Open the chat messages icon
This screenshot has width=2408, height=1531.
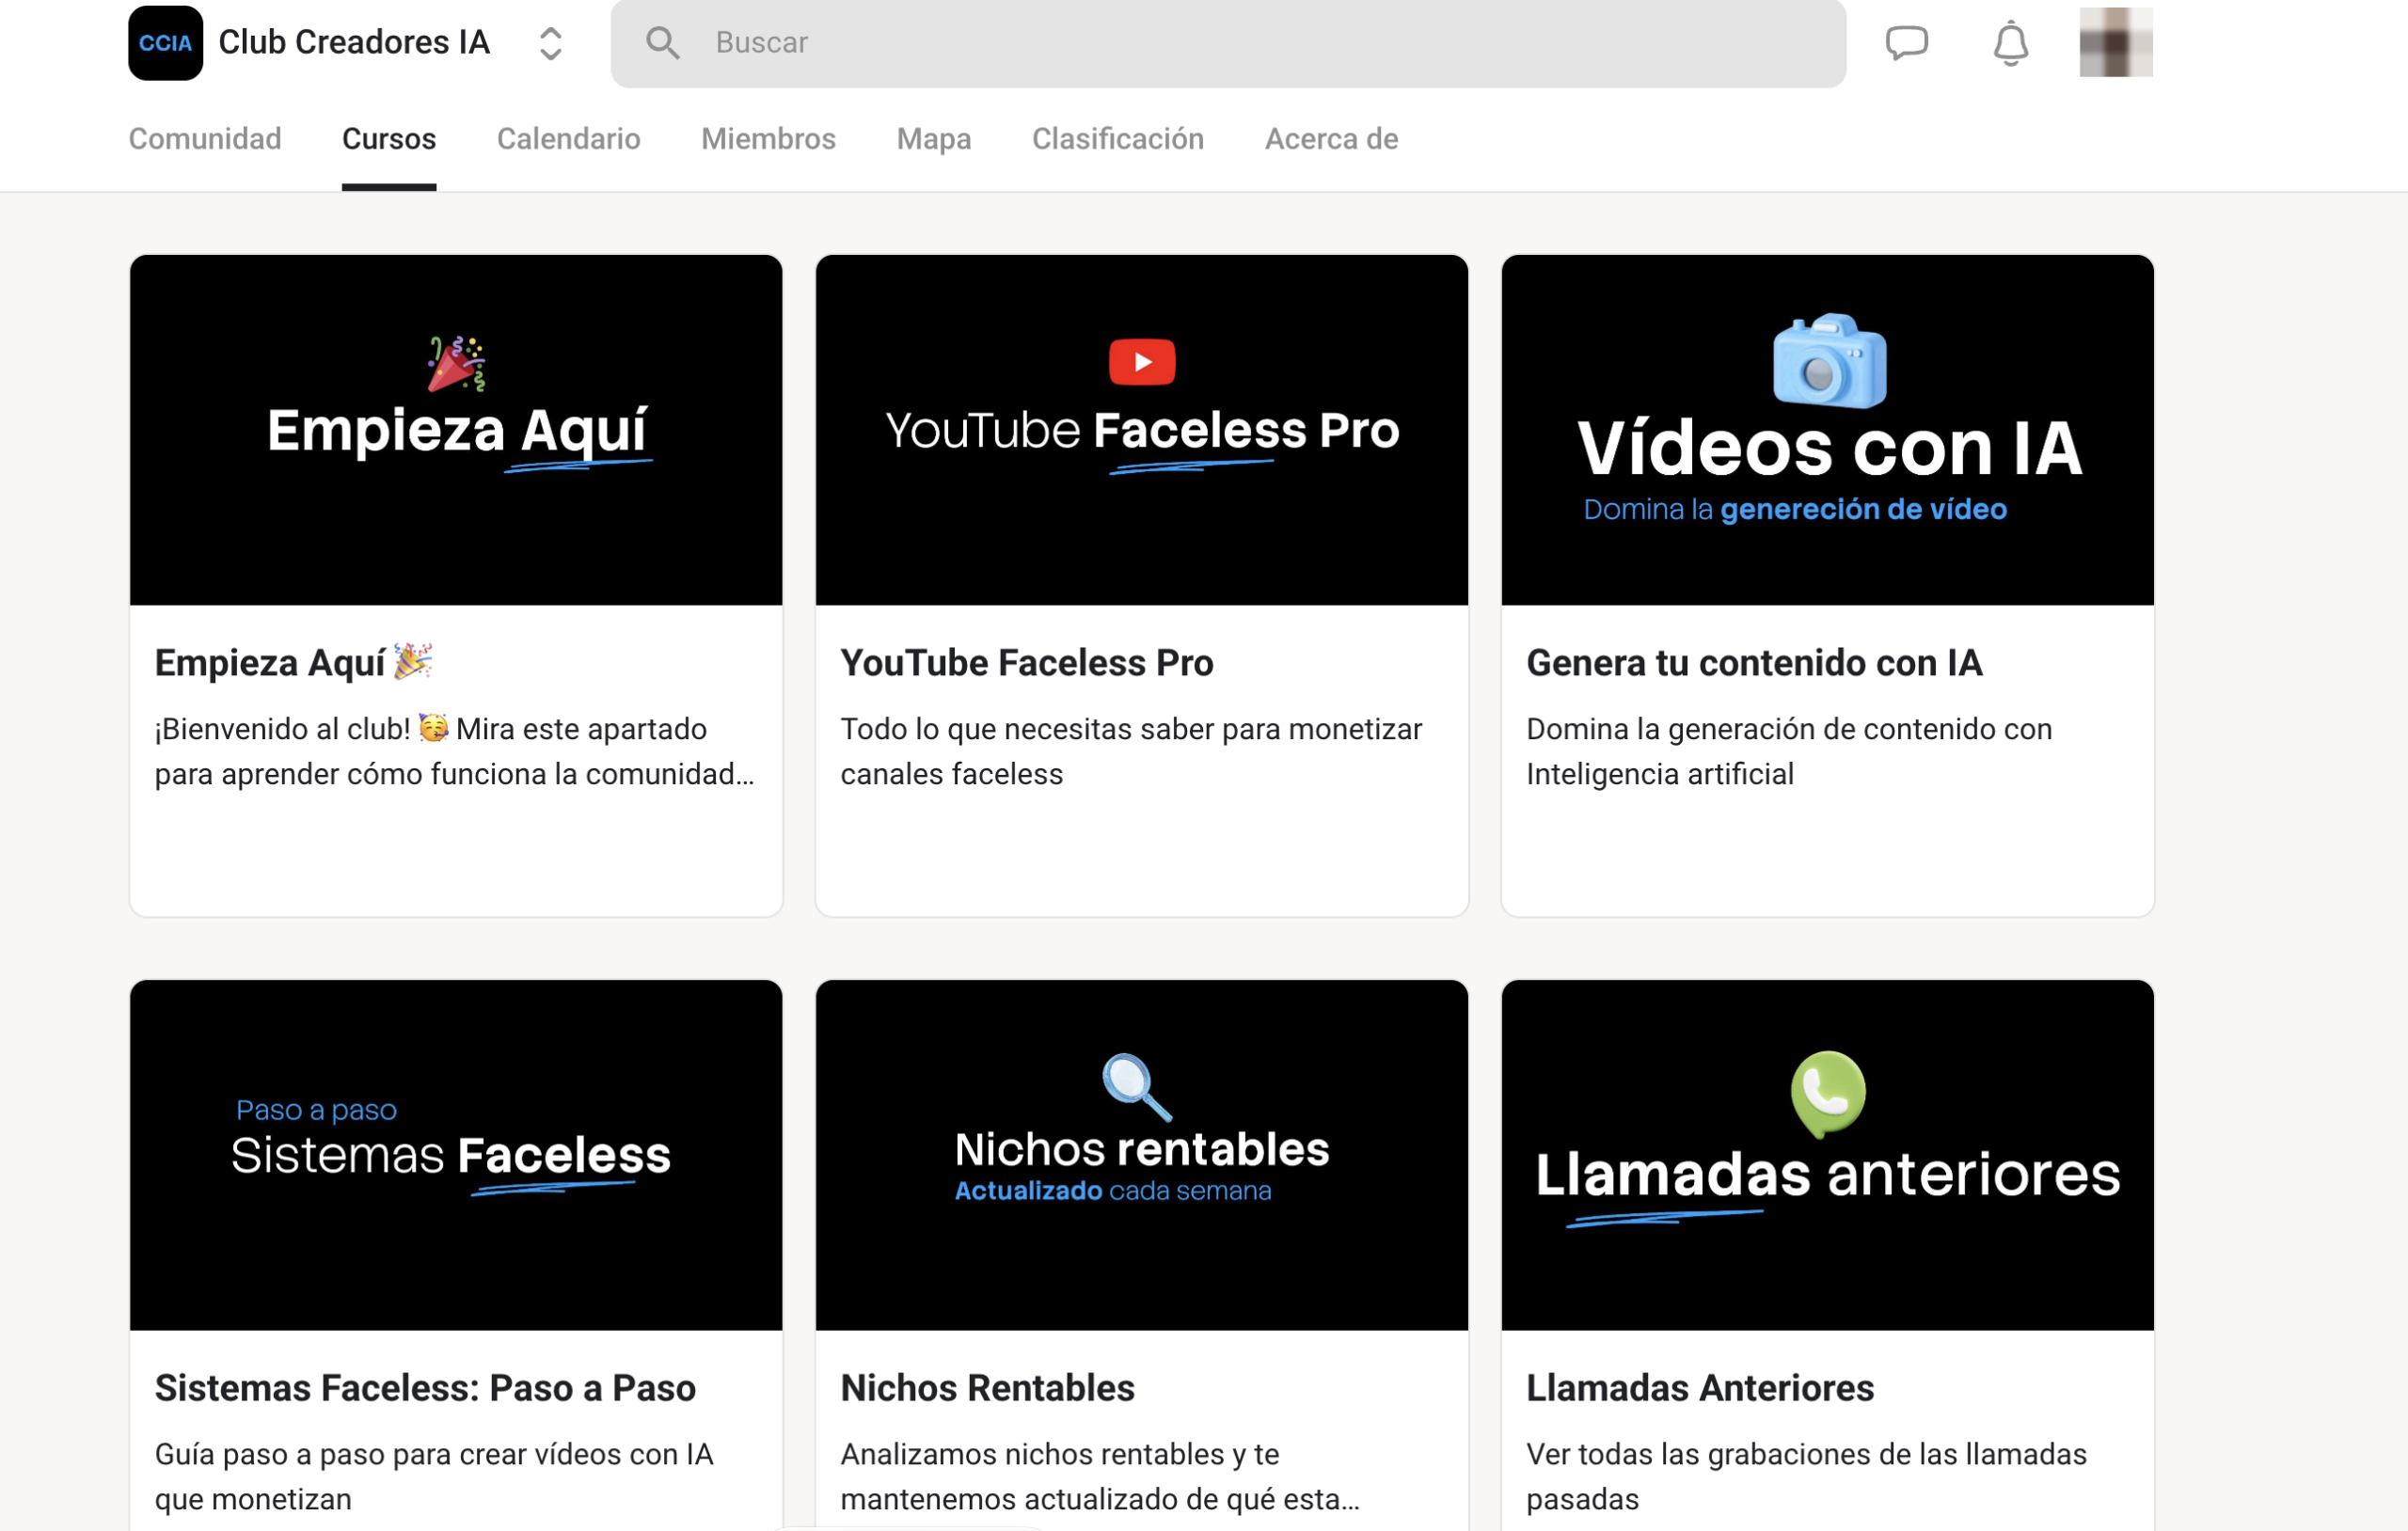coord(1906,43)
